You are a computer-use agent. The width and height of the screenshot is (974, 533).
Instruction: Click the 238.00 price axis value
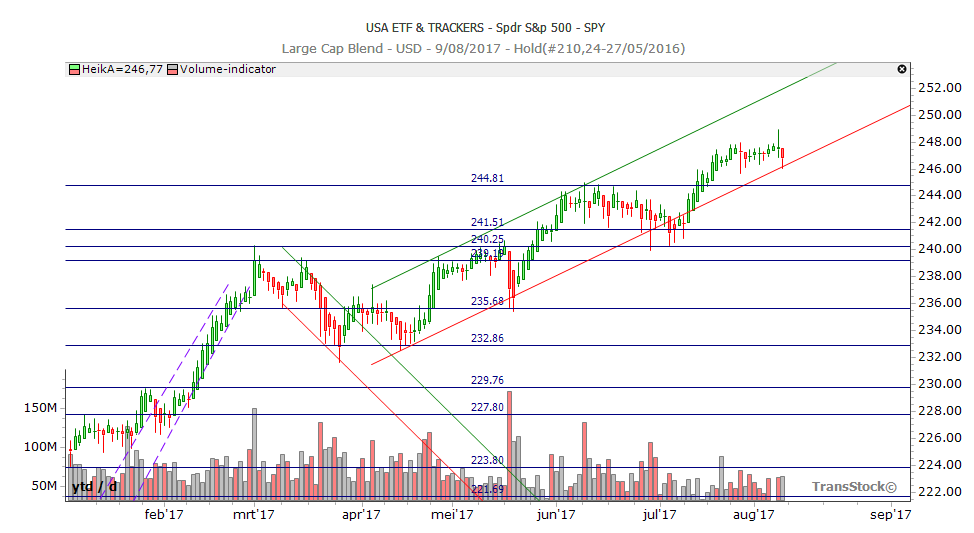pos(940,276)
